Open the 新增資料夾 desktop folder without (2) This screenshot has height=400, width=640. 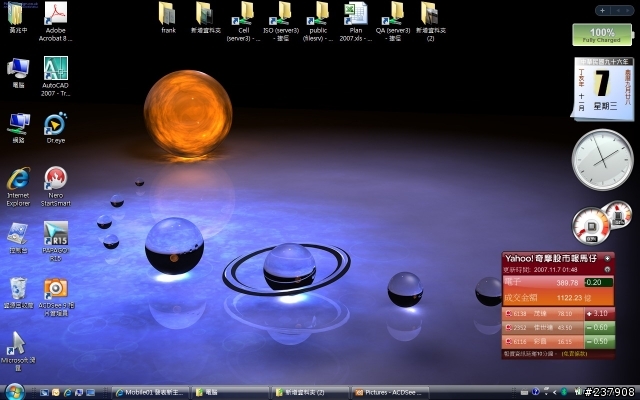[206, 18]
